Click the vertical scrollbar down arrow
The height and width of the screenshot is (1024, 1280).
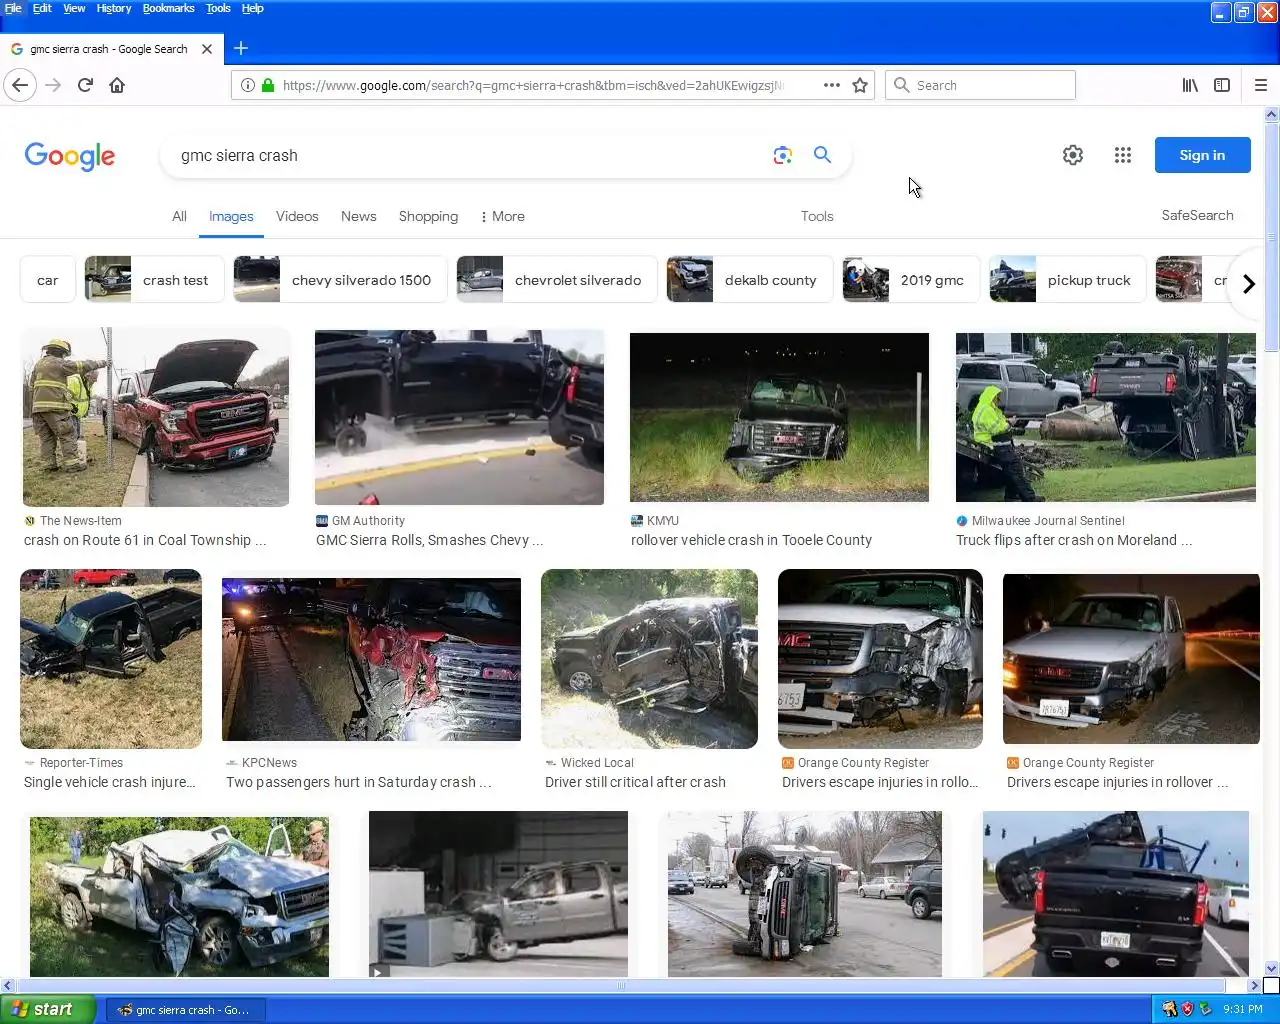click(1272, 968)
